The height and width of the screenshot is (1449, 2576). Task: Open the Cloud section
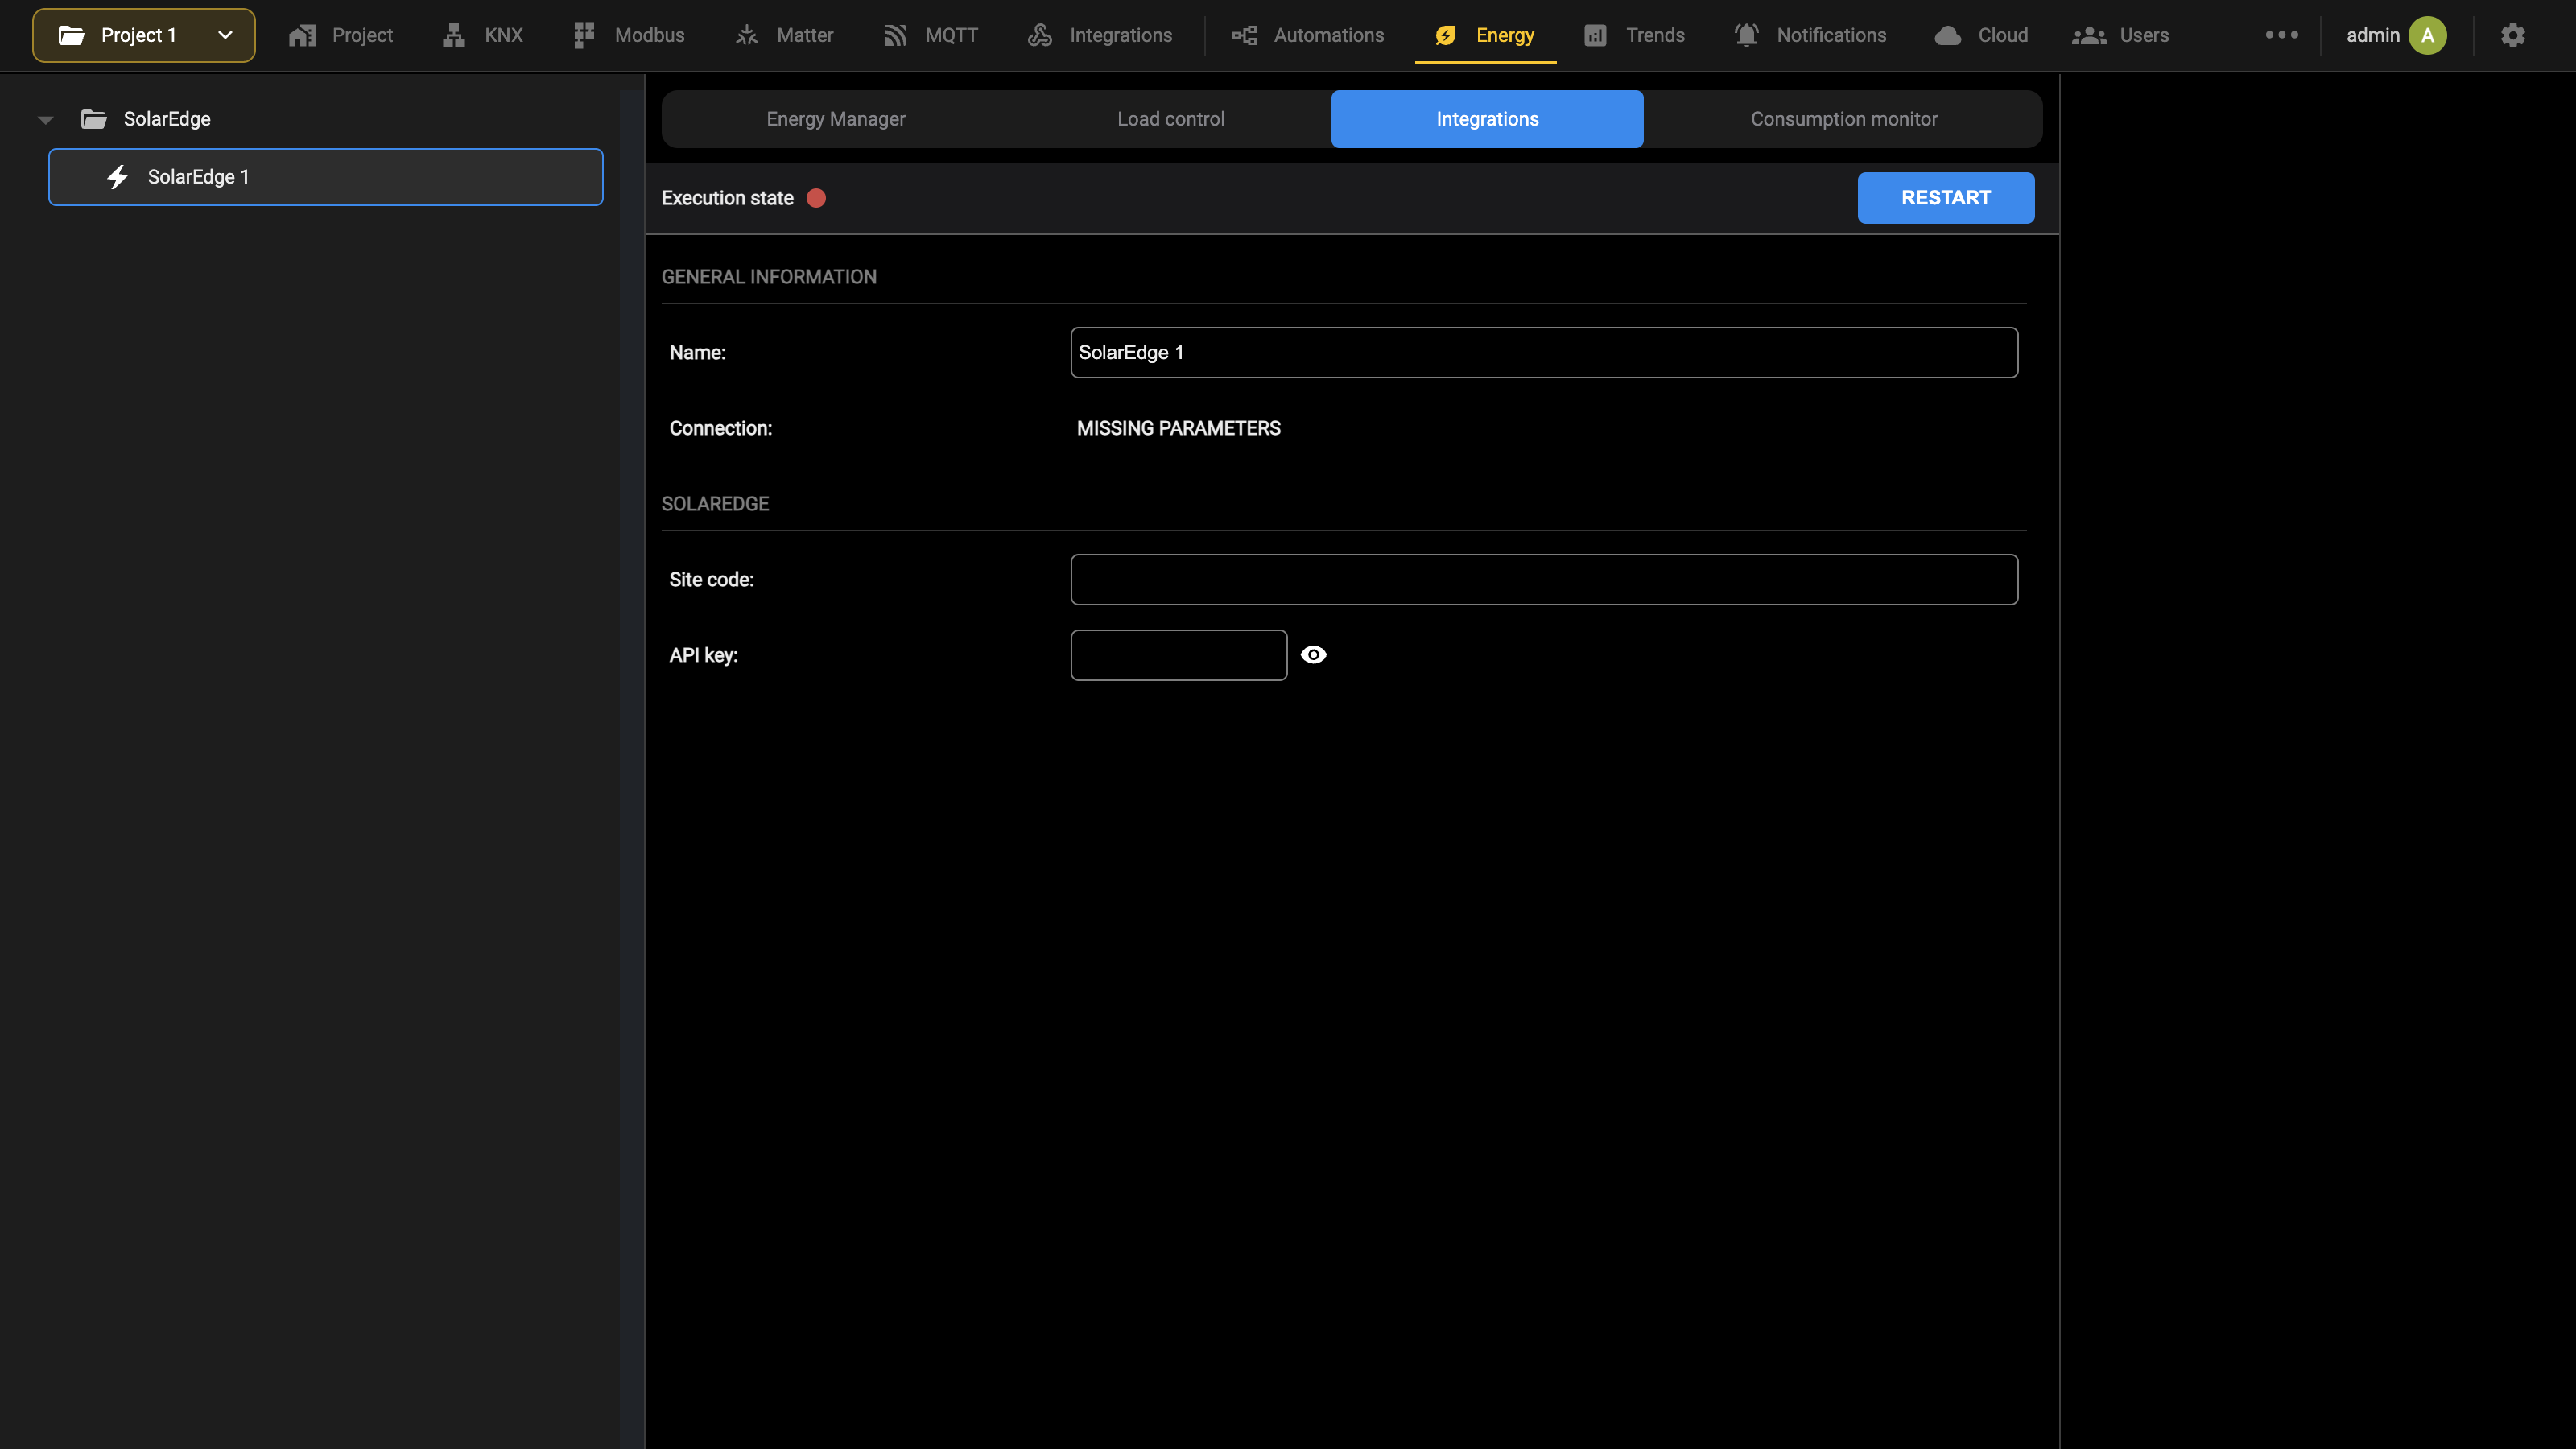pos(1982,36)
